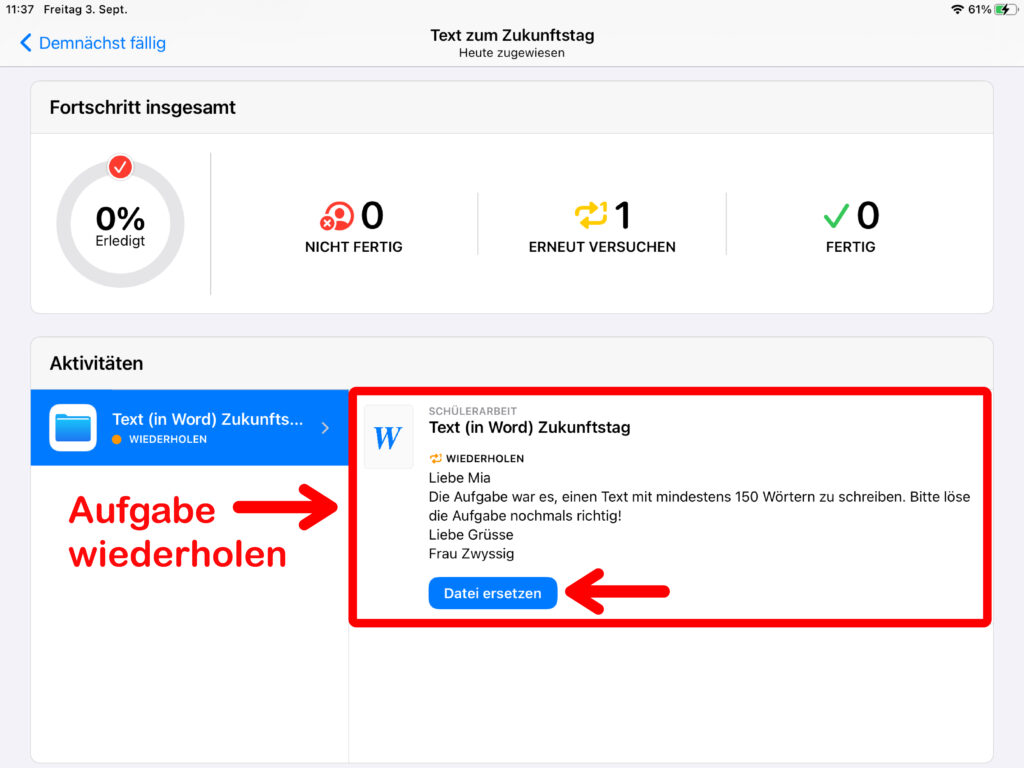This screenshot has width=1024, height=768.
Task: Tap the Erneut versuchen count of 1
Action: point(622,215)
